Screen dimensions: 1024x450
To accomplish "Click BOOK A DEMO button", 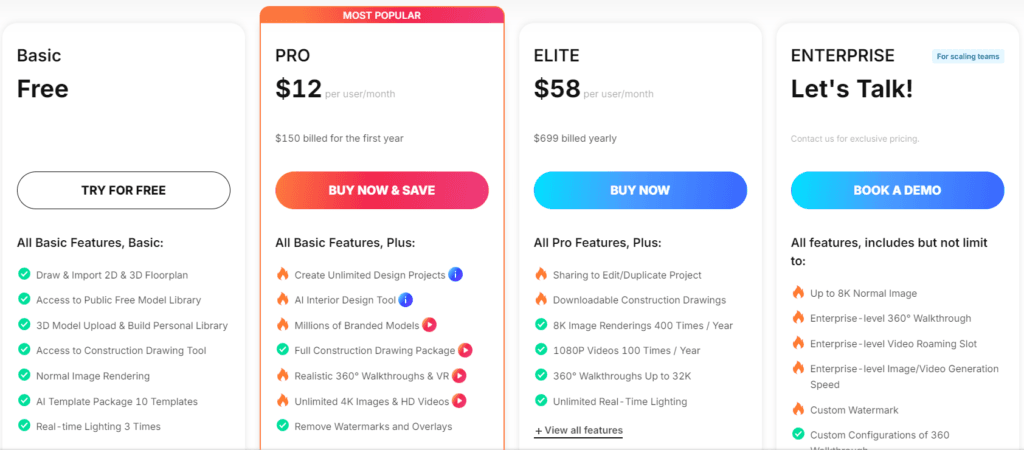I will coord(897,190).
